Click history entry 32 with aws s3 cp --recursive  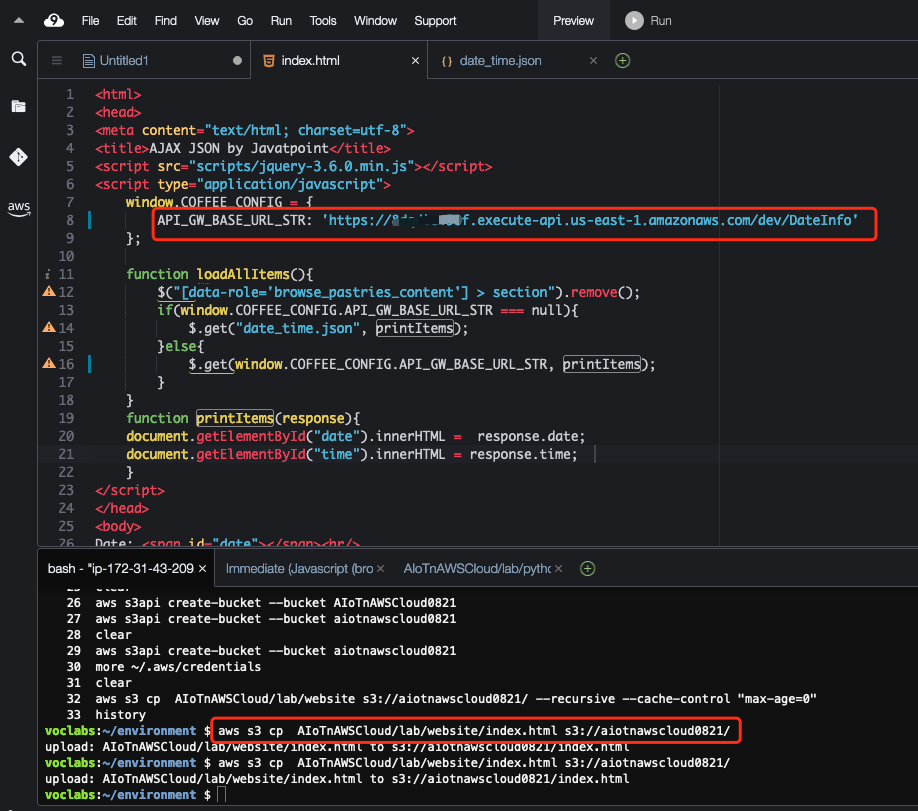point(455,699)
